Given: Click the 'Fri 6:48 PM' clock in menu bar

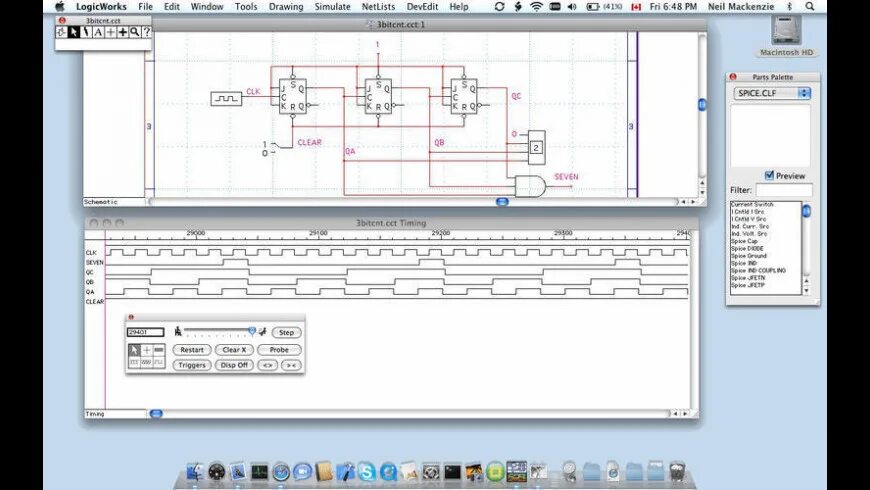Looking at the screenshot, I should pos(673,7).
